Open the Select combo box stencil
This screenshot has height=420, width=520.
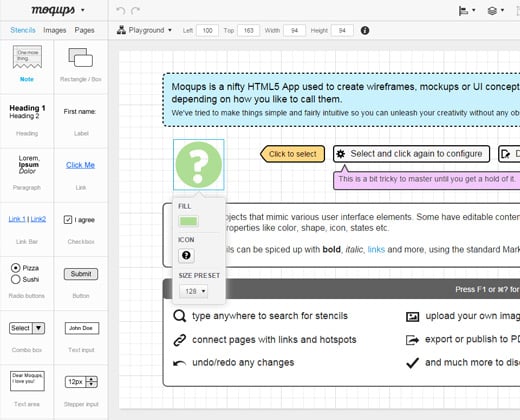coord(27,328)
